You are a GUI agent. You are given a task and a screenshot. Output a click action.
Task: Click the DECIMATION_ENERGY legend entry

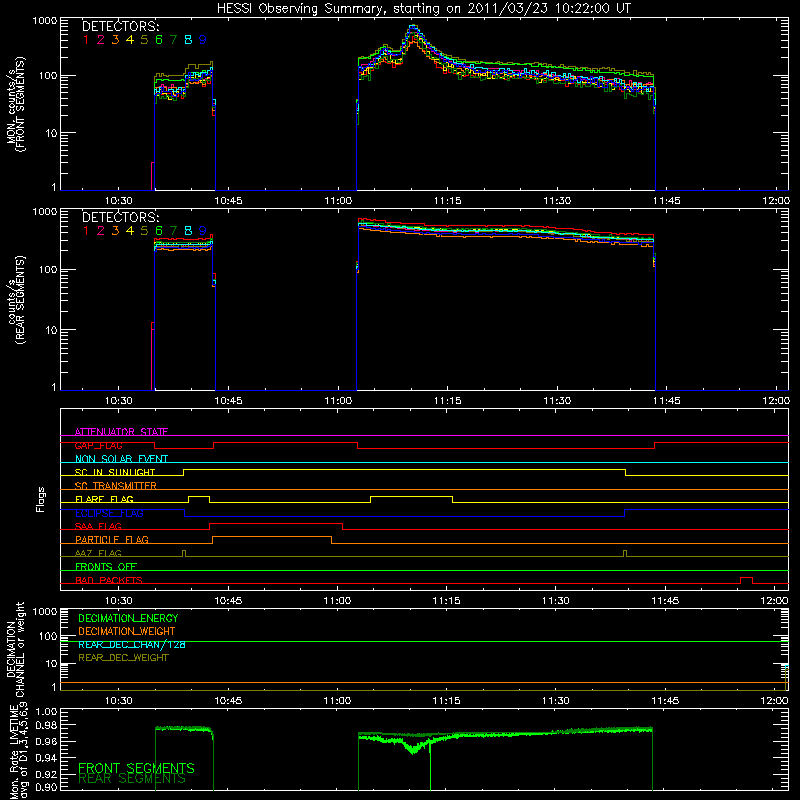[x=128, y=618]
